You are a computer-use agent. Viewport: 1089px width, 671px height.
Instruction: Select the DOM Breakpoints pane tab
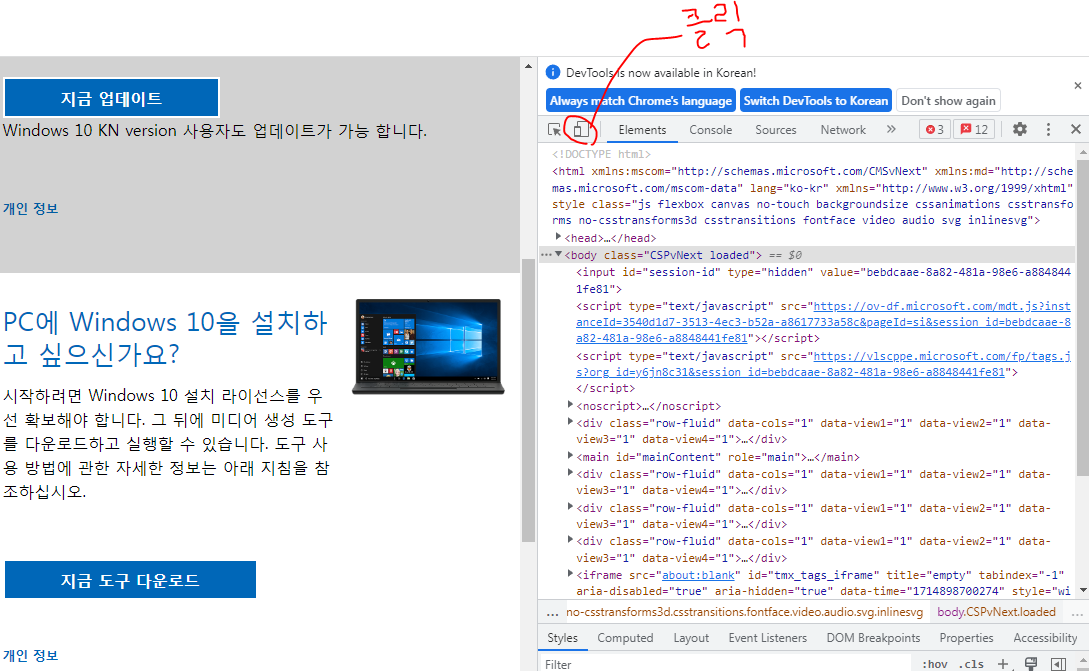pyautogui.click(x=873, y=638)
